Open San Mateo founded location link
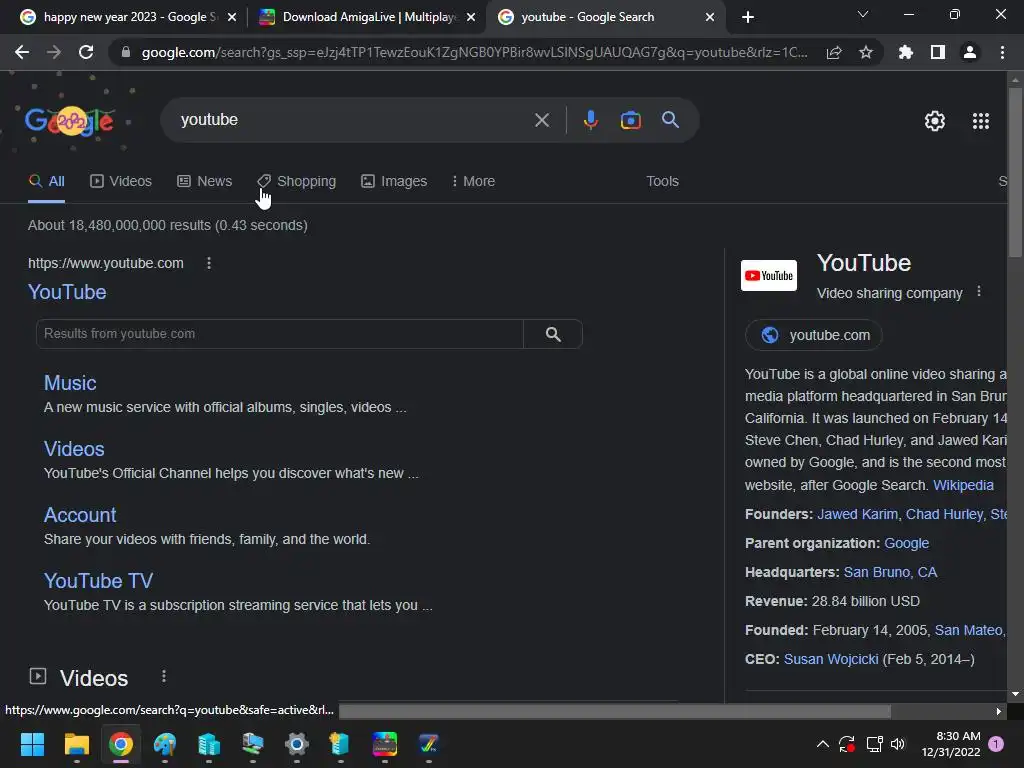The height and width of the screenshot is (768, 1024). coord(969,630)
